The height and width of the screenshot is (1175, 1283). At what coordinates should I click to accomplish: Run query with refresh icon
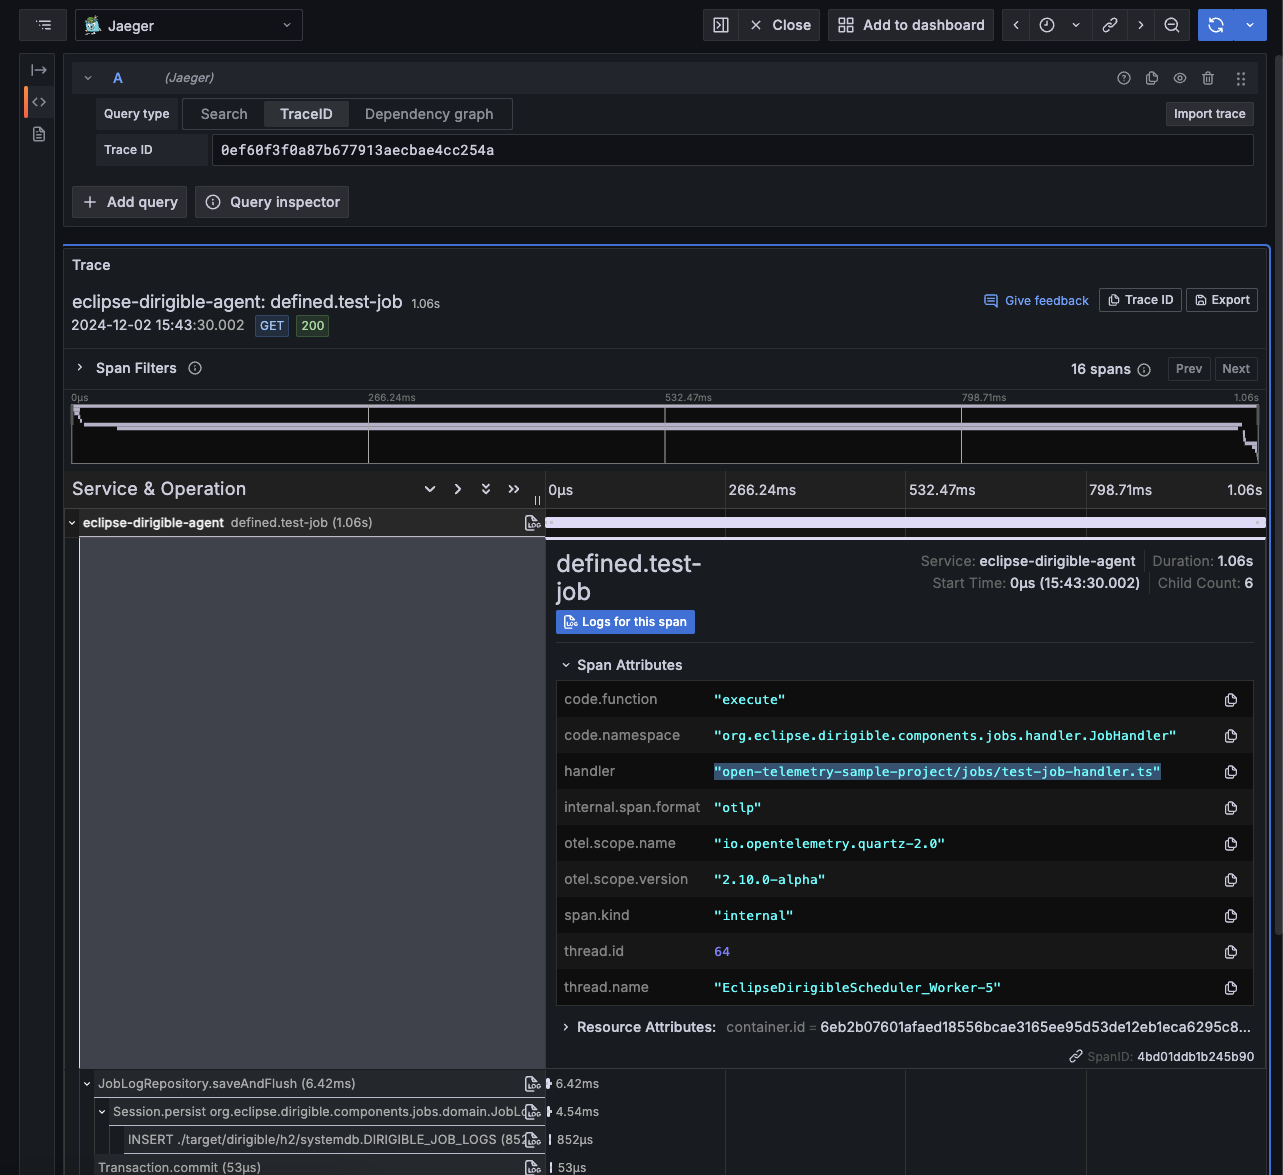(1216, 25)
